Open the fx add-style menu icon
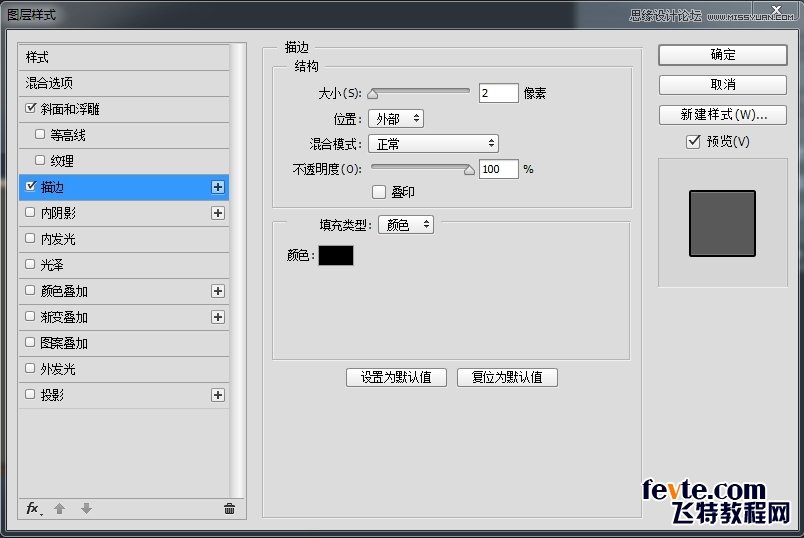This screenshot has height=538, width=804. 34,508
